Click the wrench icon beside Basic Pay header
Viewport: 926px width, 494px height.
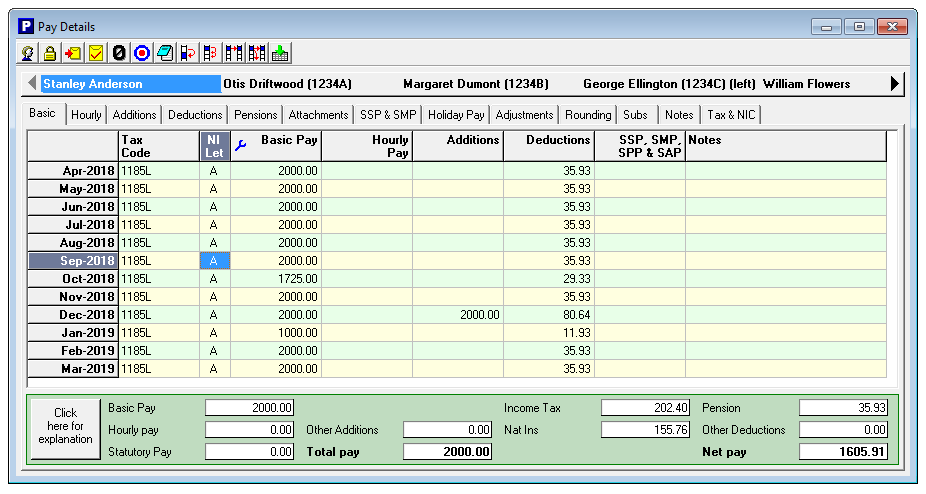(x=240, y=146)
